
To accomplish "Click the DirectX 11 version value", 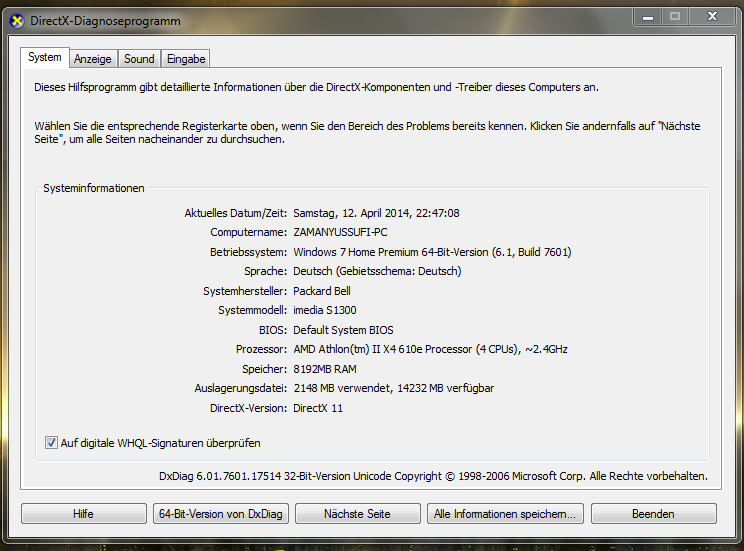I will pos(318,408).
